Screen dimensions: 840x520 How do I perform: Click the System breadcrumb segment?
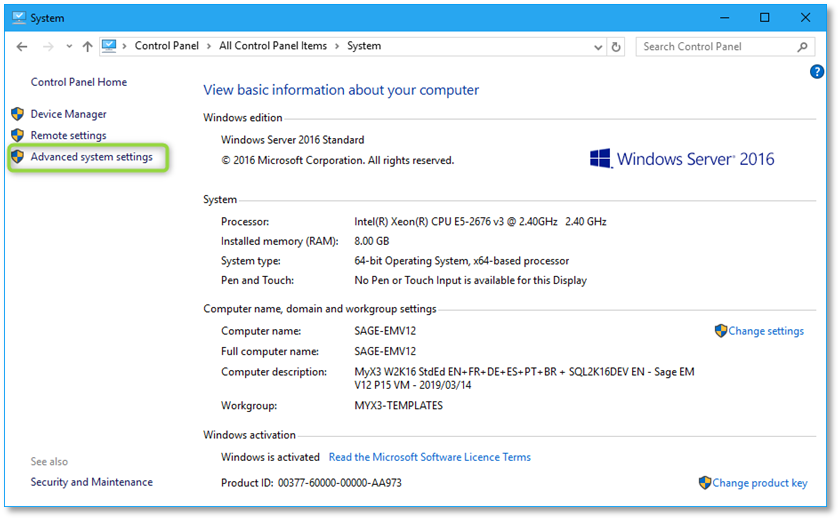(x=364, y=46)
